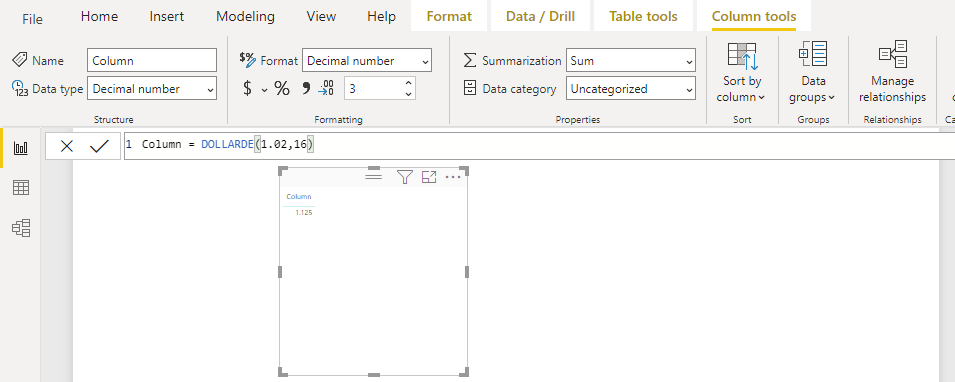Switch to the Format tab

coord(449,16)
